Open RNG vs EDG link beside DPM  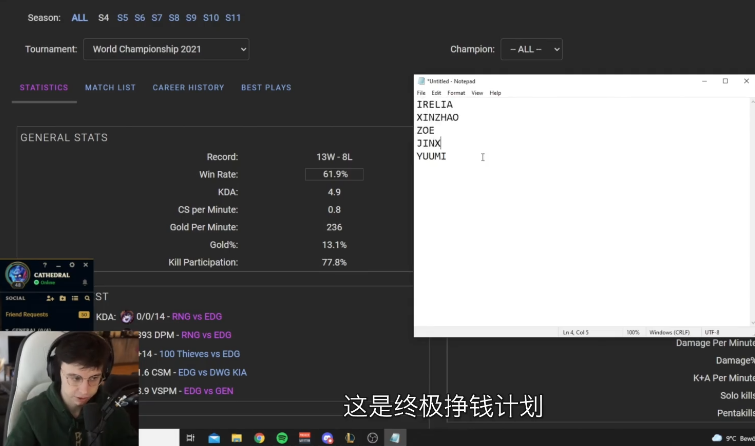(206, 335)
